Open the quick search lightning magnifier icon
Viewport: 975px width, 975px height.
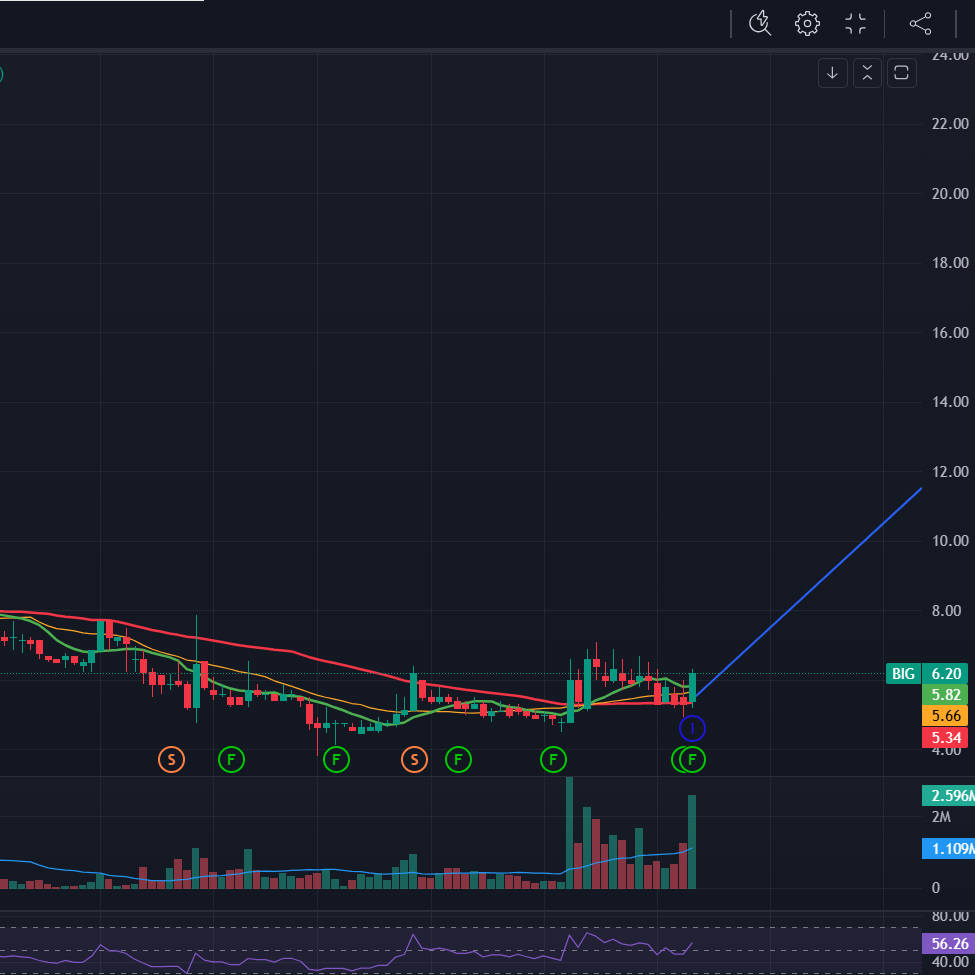[759, 24]
